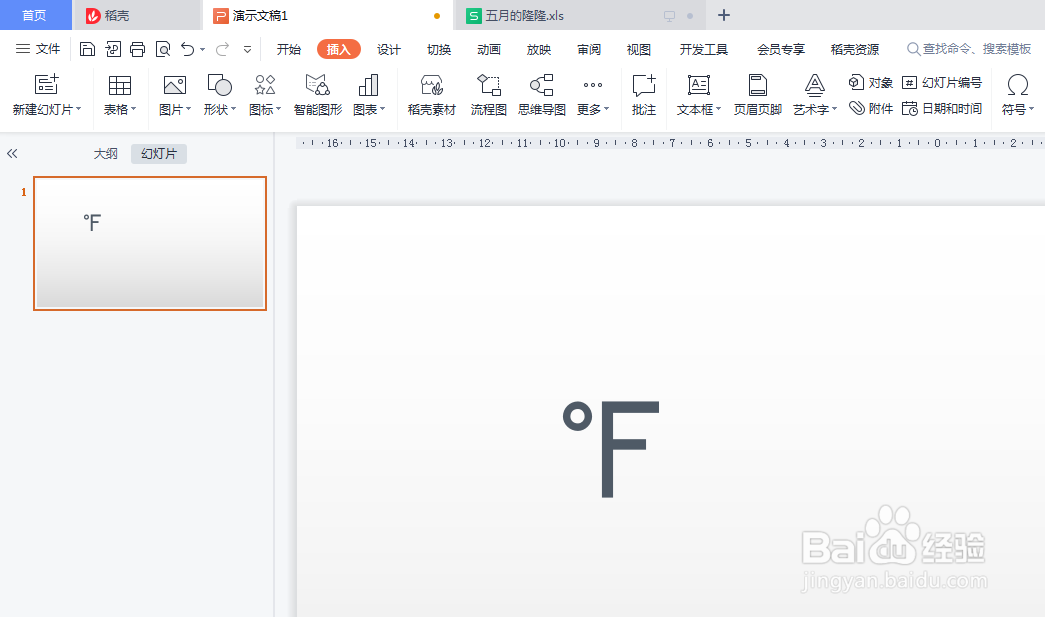Insert 页眉页脚 header and footer
Screen dimensions: 1045x617
point(757,97)
